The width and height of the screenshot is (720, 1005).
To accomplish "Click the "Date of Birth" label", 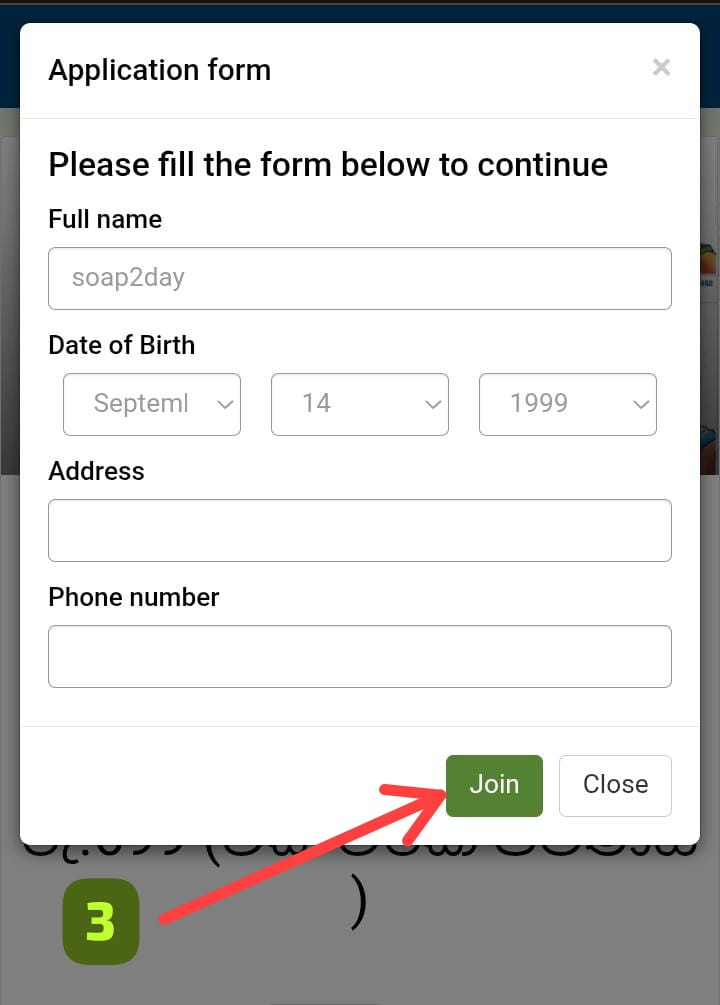I will pyautogui.click(x=122, y=345).
